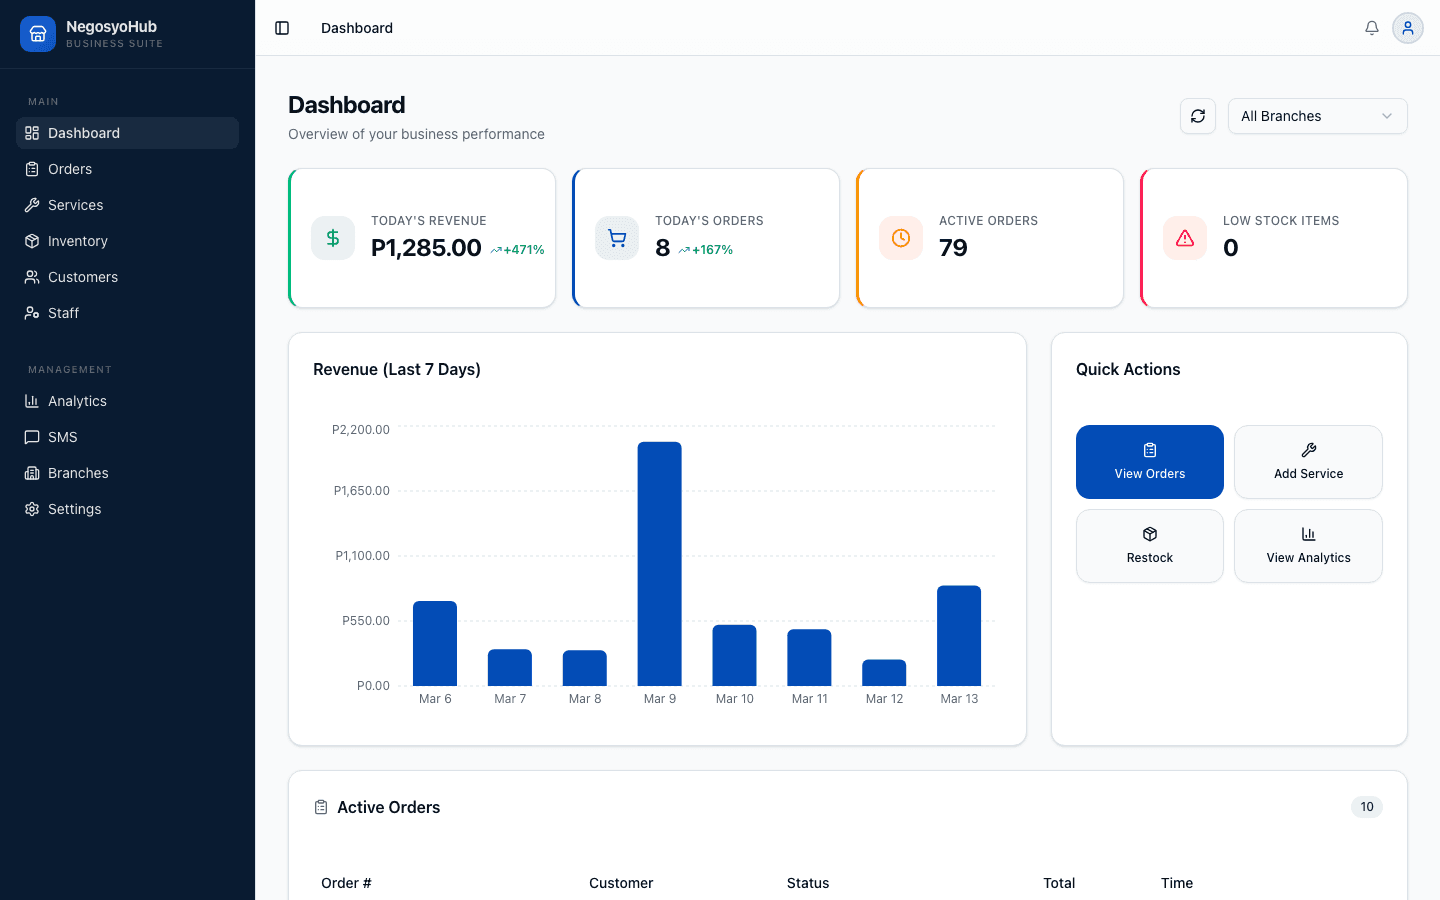Click the Restock quick action
Viewport: 1440px width, 900px height.
[1149, 546]
